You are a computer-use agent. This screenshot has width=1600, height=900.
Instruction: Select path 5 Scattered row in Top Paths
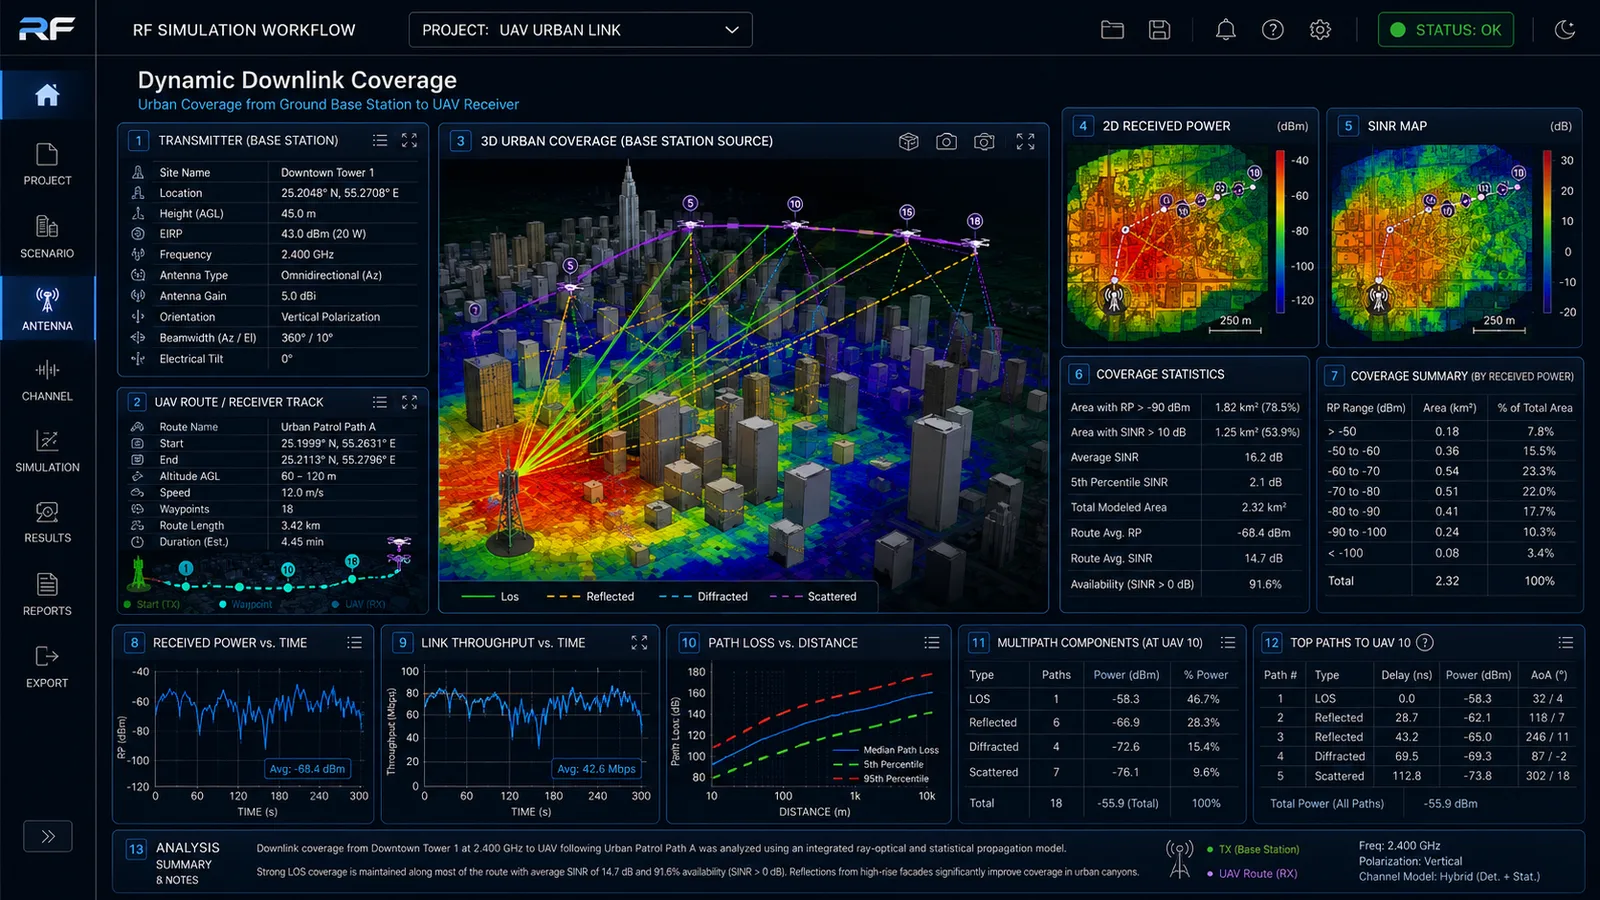pyautogui.click(x=1416, y=776)
